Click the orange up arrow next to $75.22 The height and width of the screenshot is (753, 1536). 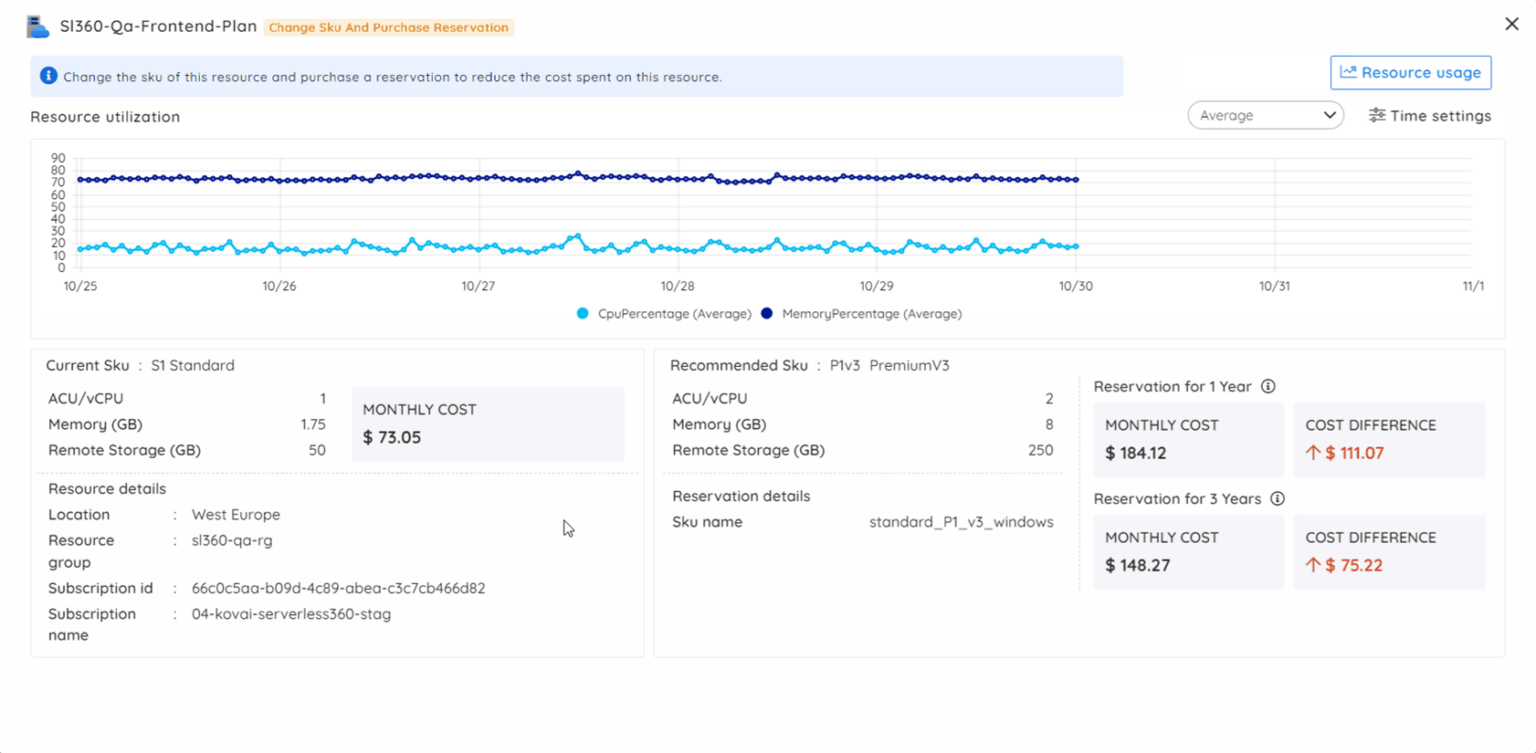click(1315, 566)
